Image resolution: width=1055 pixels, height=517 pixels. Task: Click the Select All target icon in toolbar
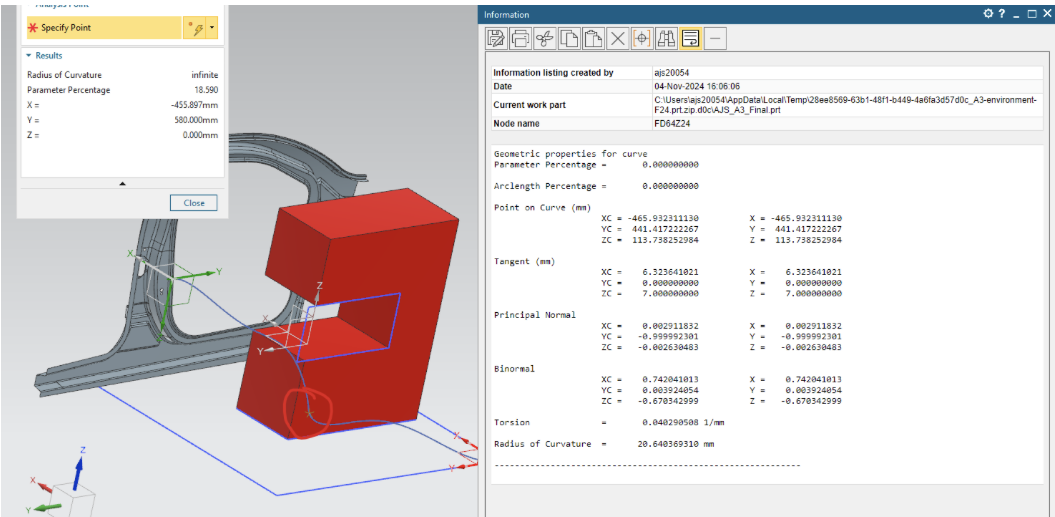click(x=642, y=39)
